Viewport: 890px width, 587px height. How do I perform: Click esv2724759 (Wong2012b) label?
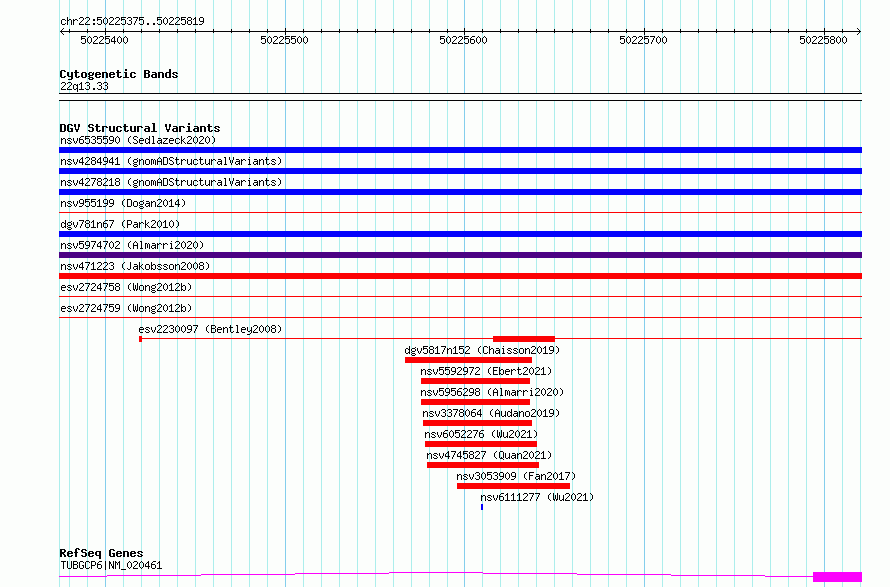click(126, 308)
